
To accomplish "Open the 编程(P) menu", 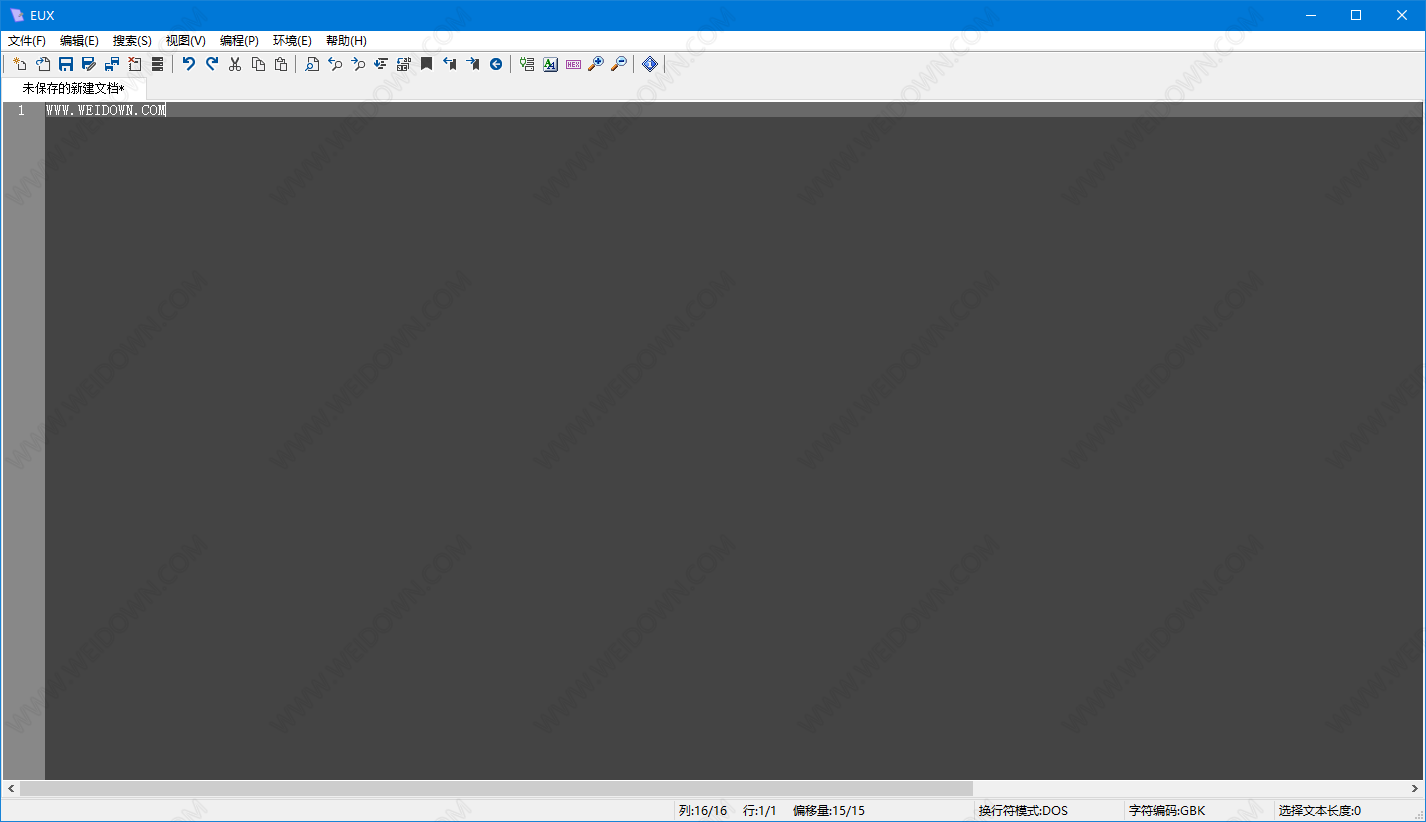I will (x=239, y=41).
